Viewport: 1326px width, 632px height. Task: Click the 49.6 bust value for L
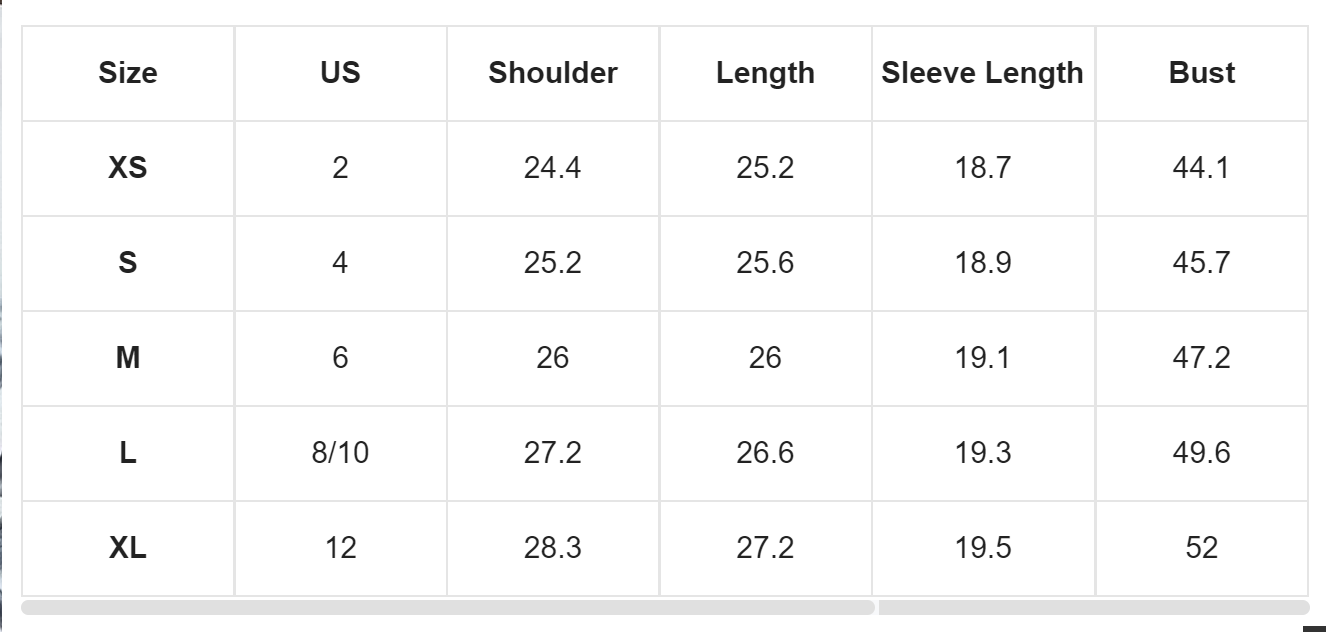point(1202,453)
